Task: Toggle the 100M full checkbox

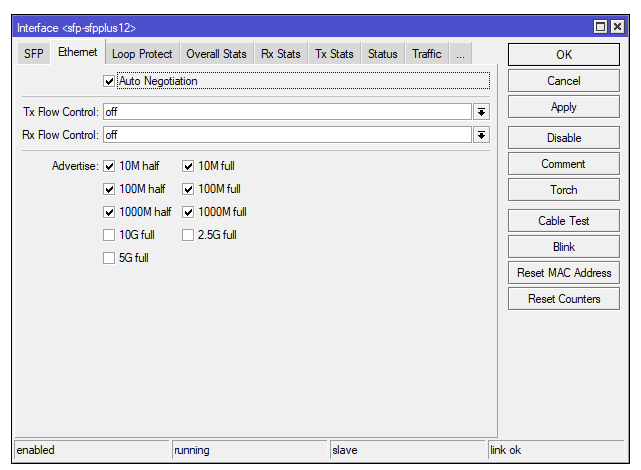Action: 188,189
